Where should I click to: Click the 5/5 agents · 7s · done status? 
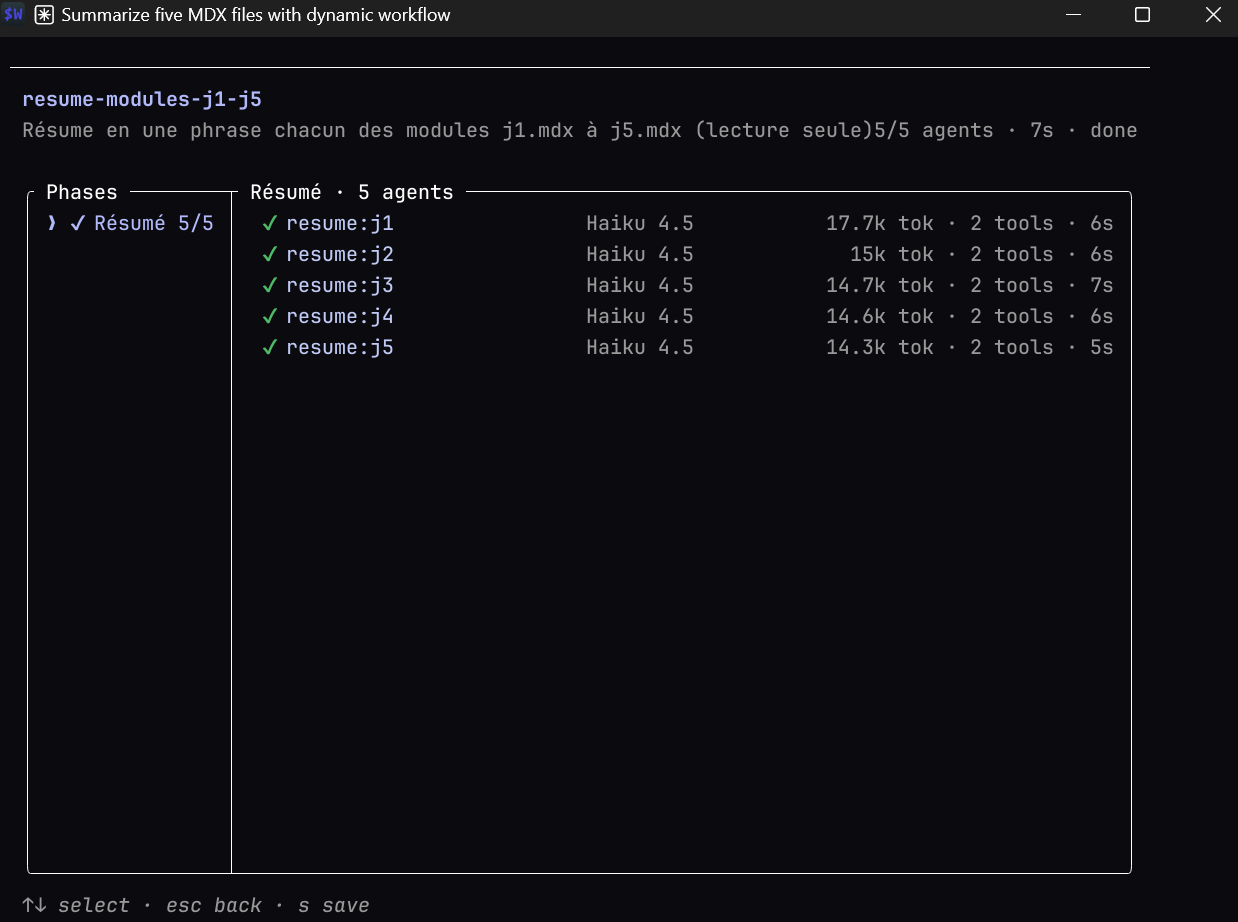coord(1007,130)
